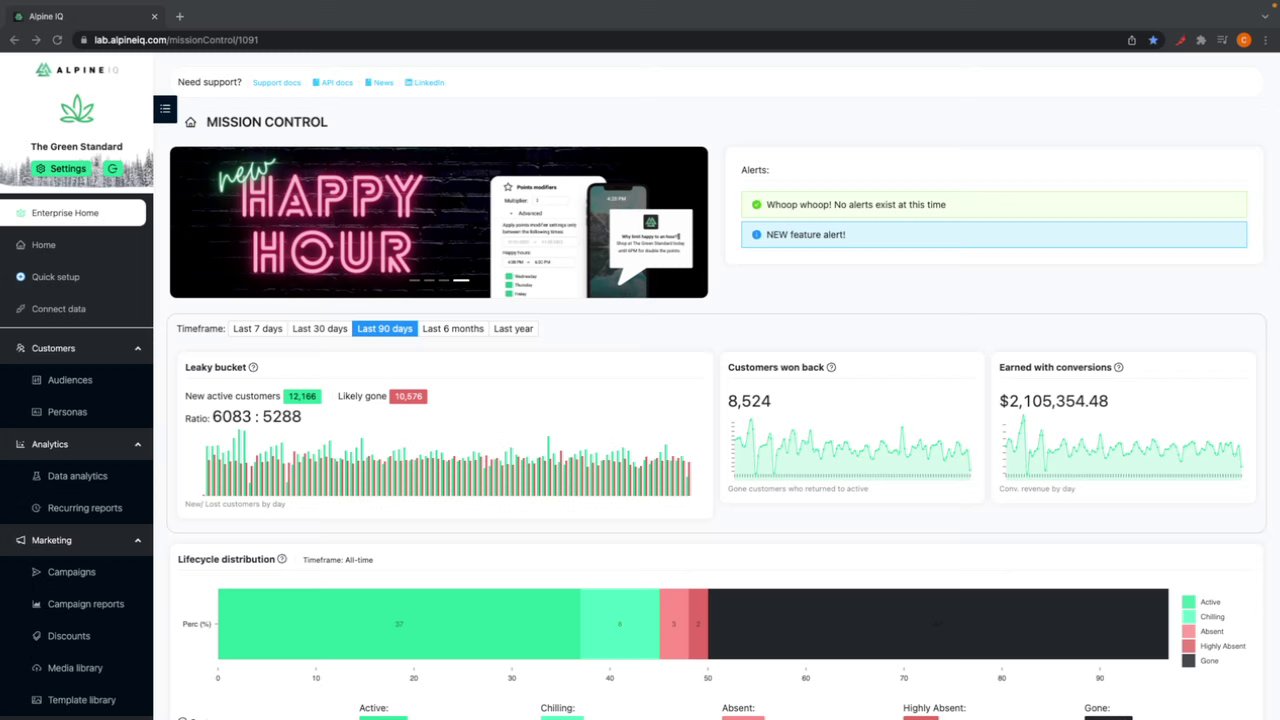Click the Analytics section chart icon
The width and height of the screenshot is (1280, 720).
tap(21, 444)
